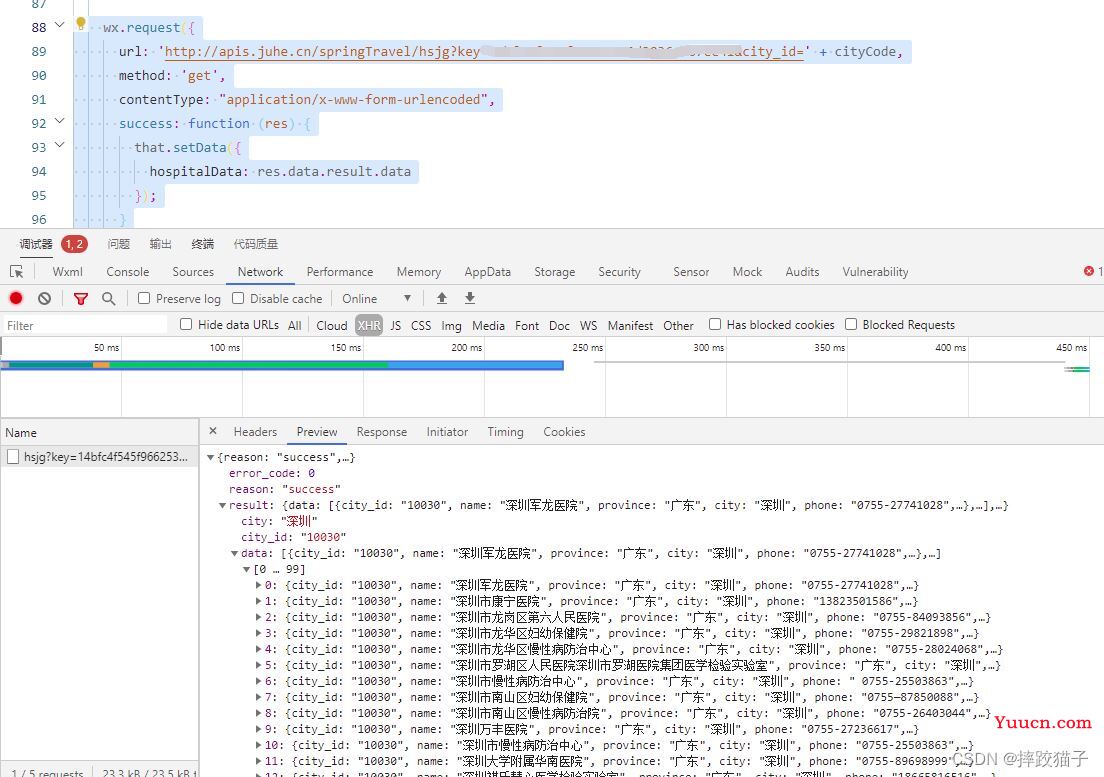1104x777 pixels.
Task: Select the JS request type filter
Action: (396, 325)
